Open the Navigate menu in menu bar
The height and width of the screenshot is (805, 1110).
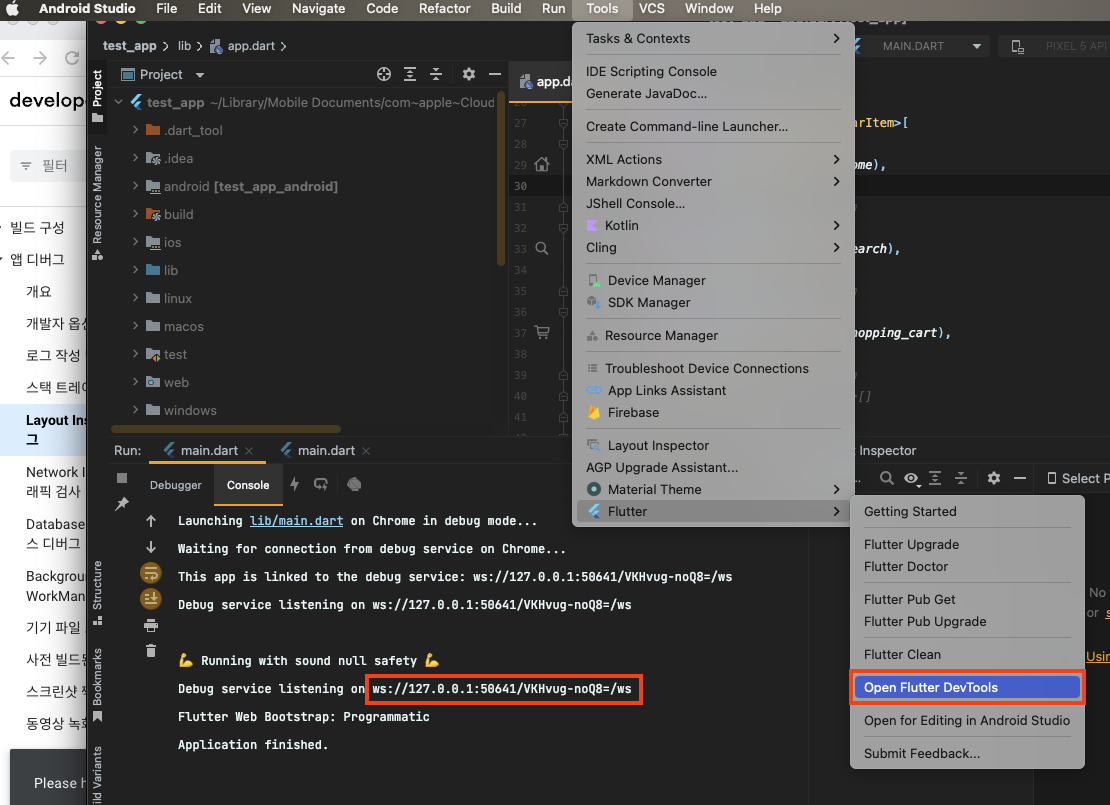tap(319, 8)
